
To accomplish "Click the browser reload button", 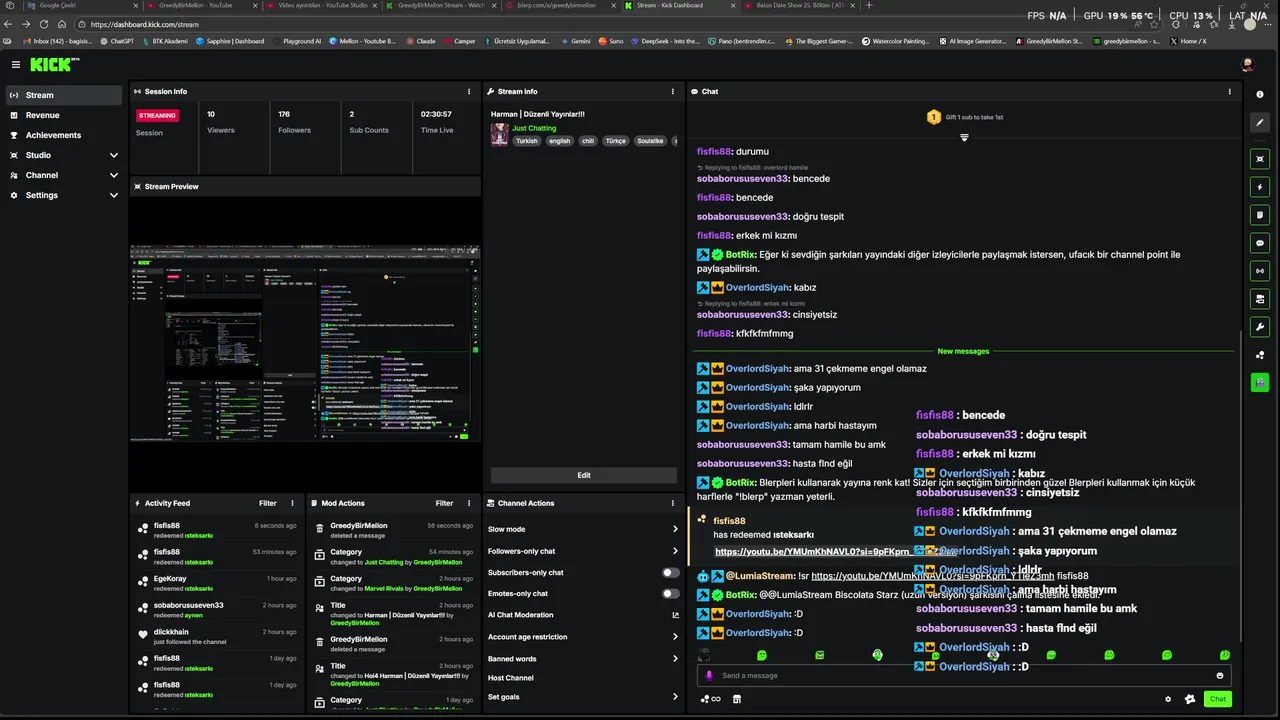I will pos(43,24).
